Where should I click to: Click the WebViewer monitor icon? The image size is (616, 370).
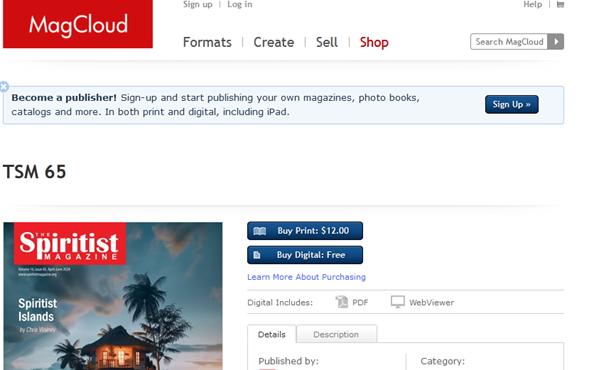398,302
